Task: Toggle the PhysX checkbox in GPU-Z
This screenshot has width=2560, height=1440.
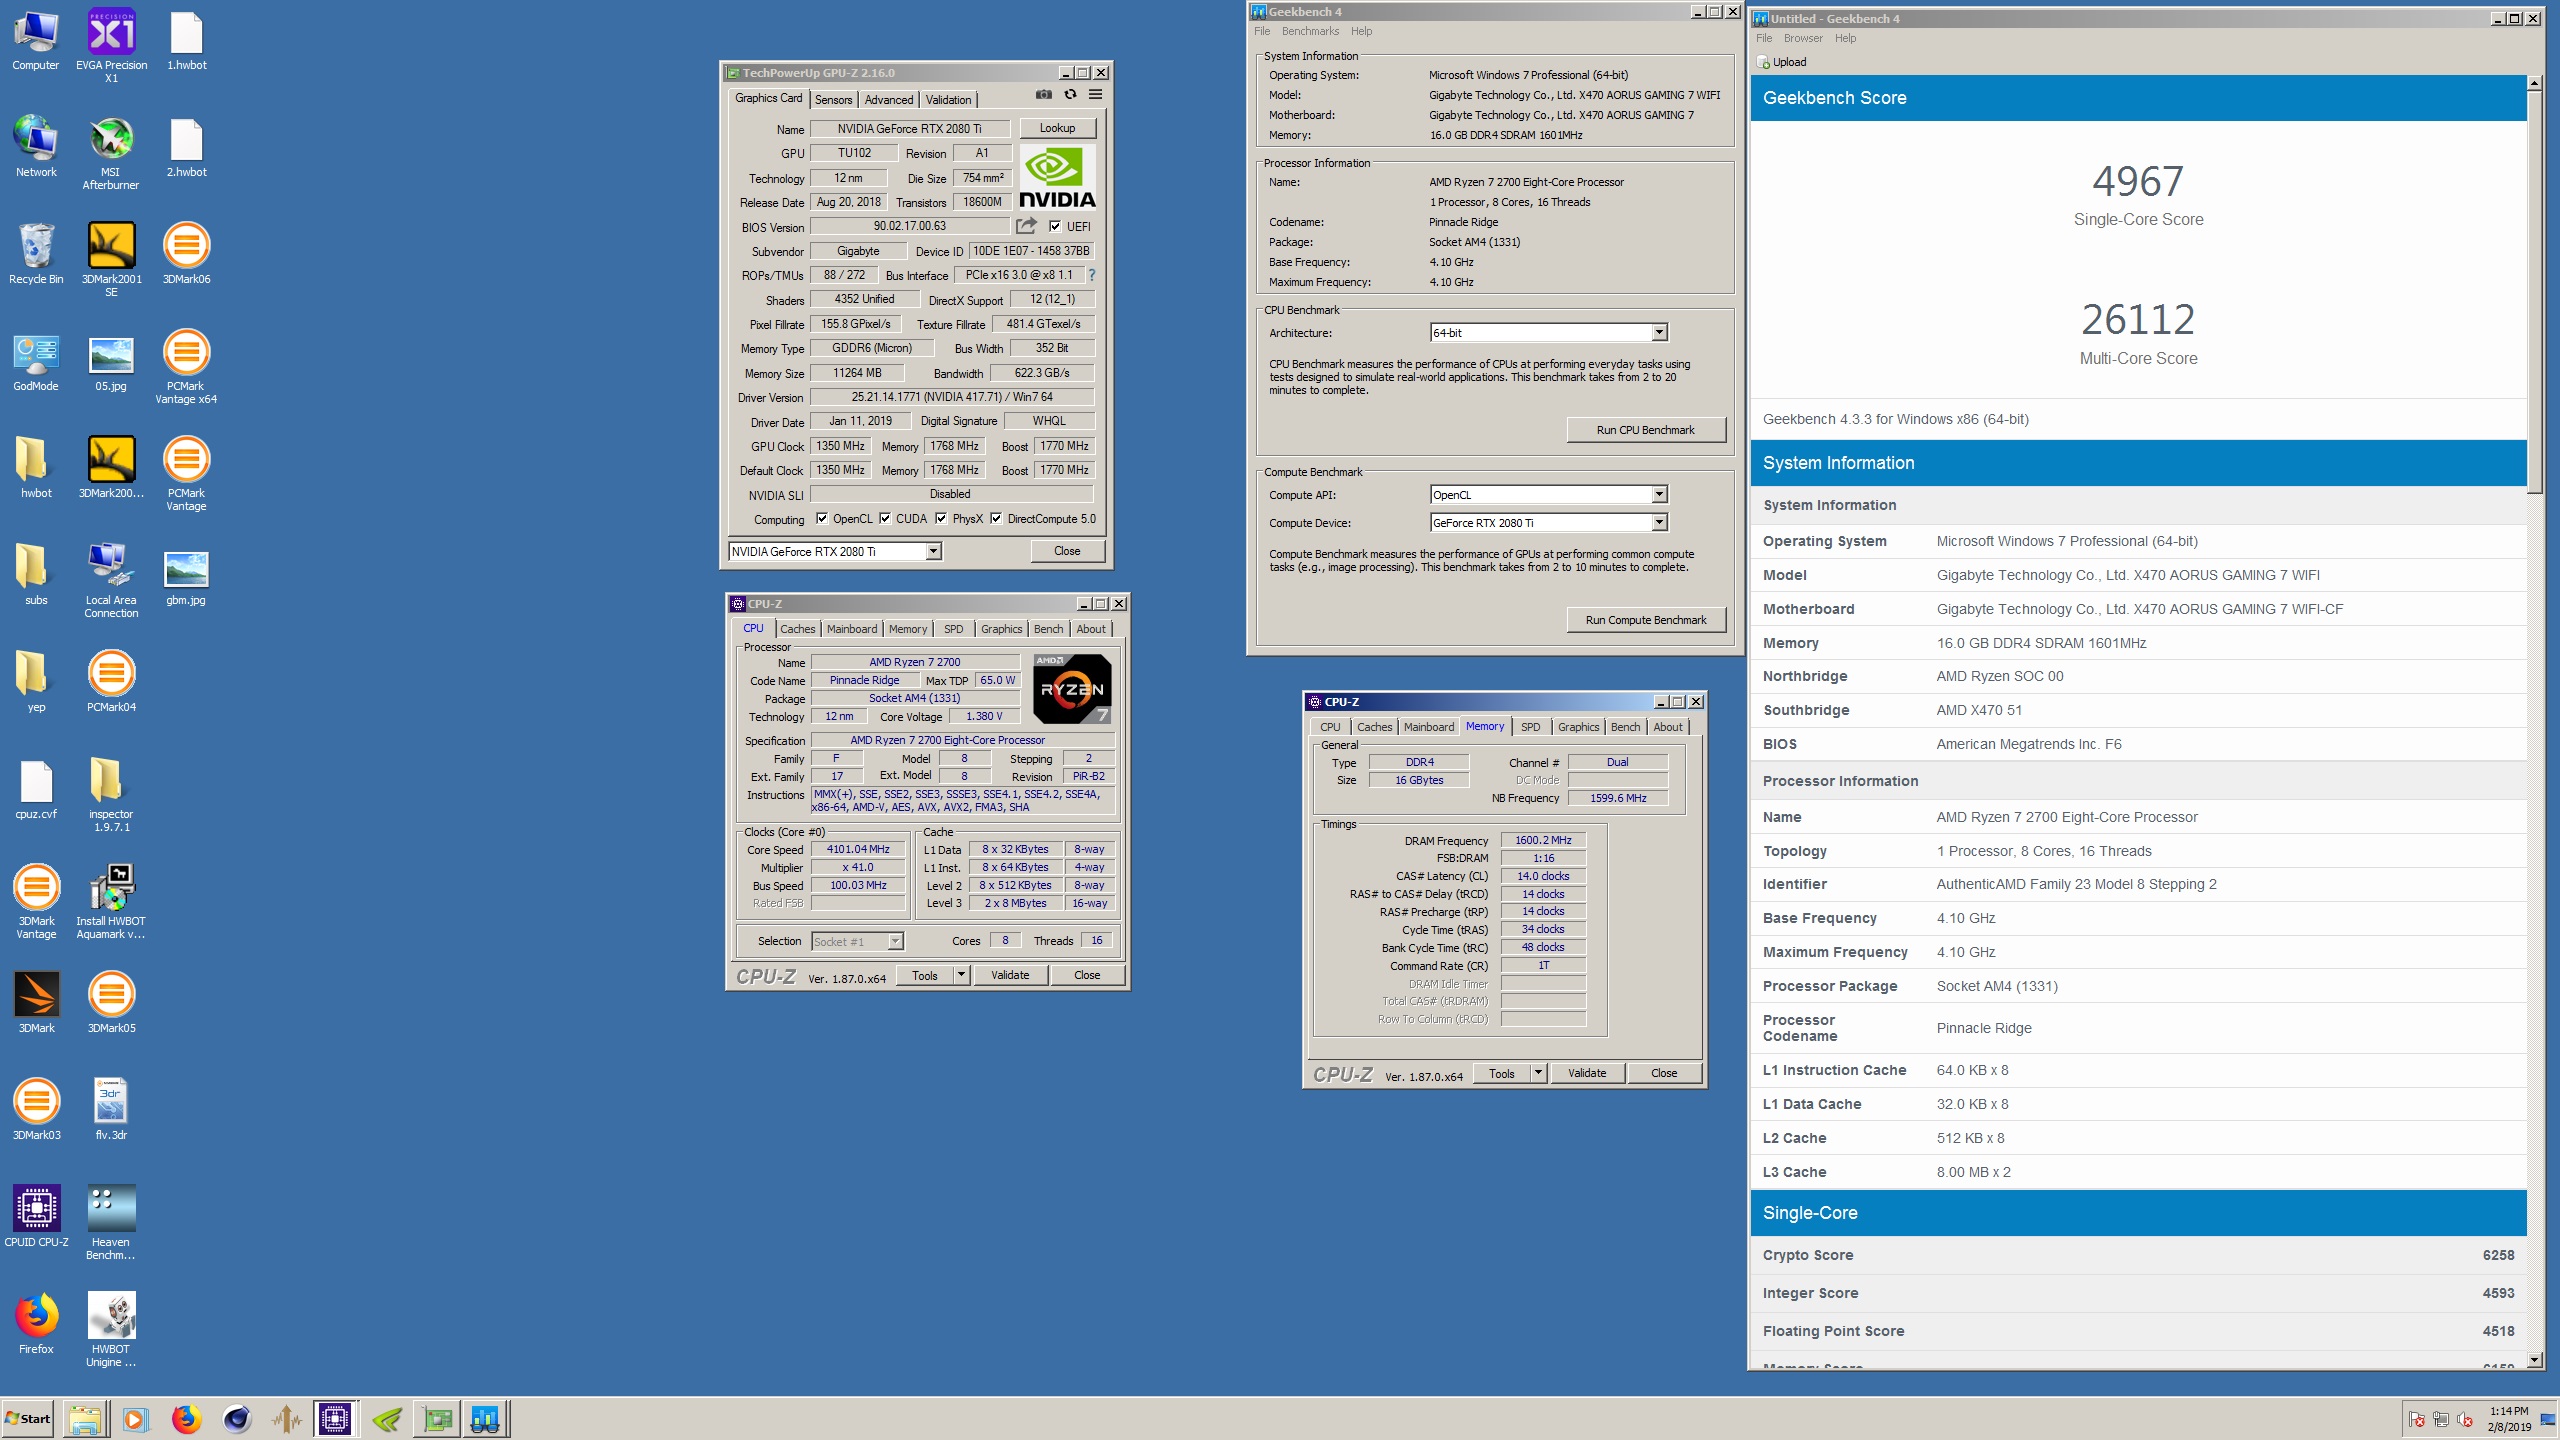Action: tap(941, 518)
